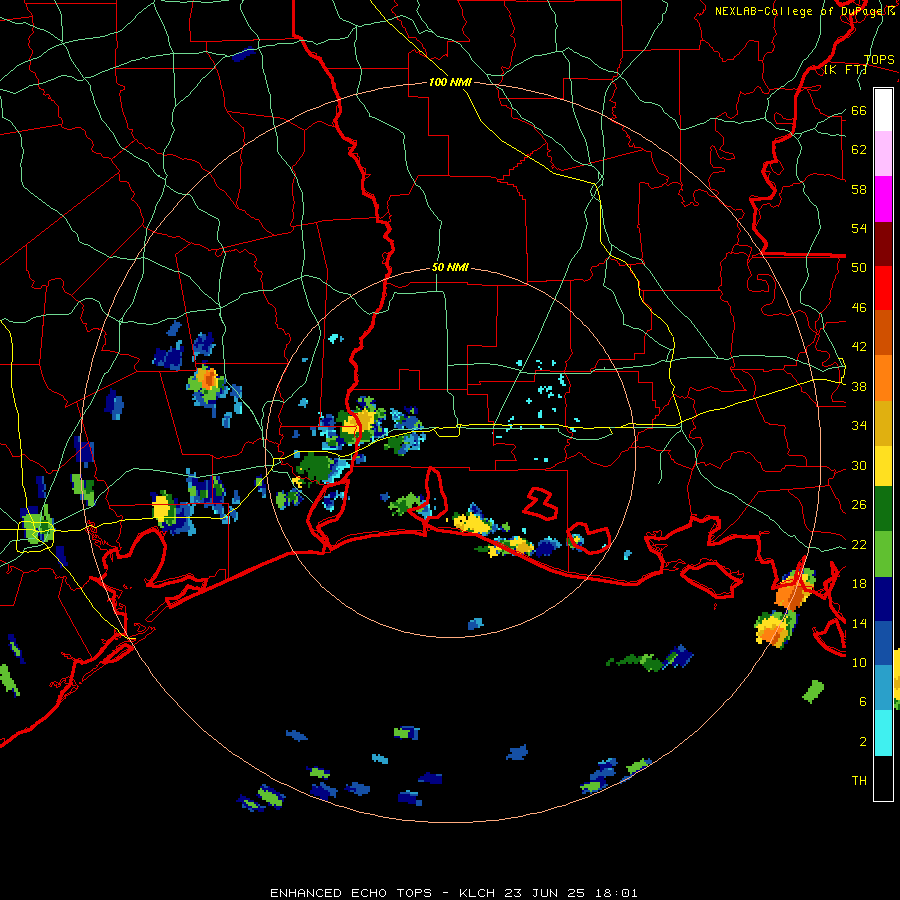
Task: Click the TOPS legend title
Action: coord(879,60)
